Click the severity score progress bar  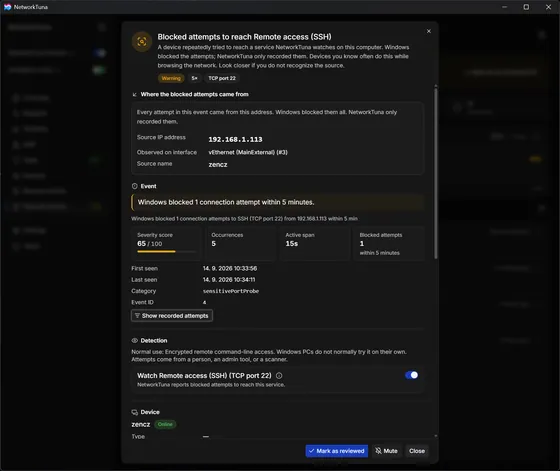[x=167, y=252]
